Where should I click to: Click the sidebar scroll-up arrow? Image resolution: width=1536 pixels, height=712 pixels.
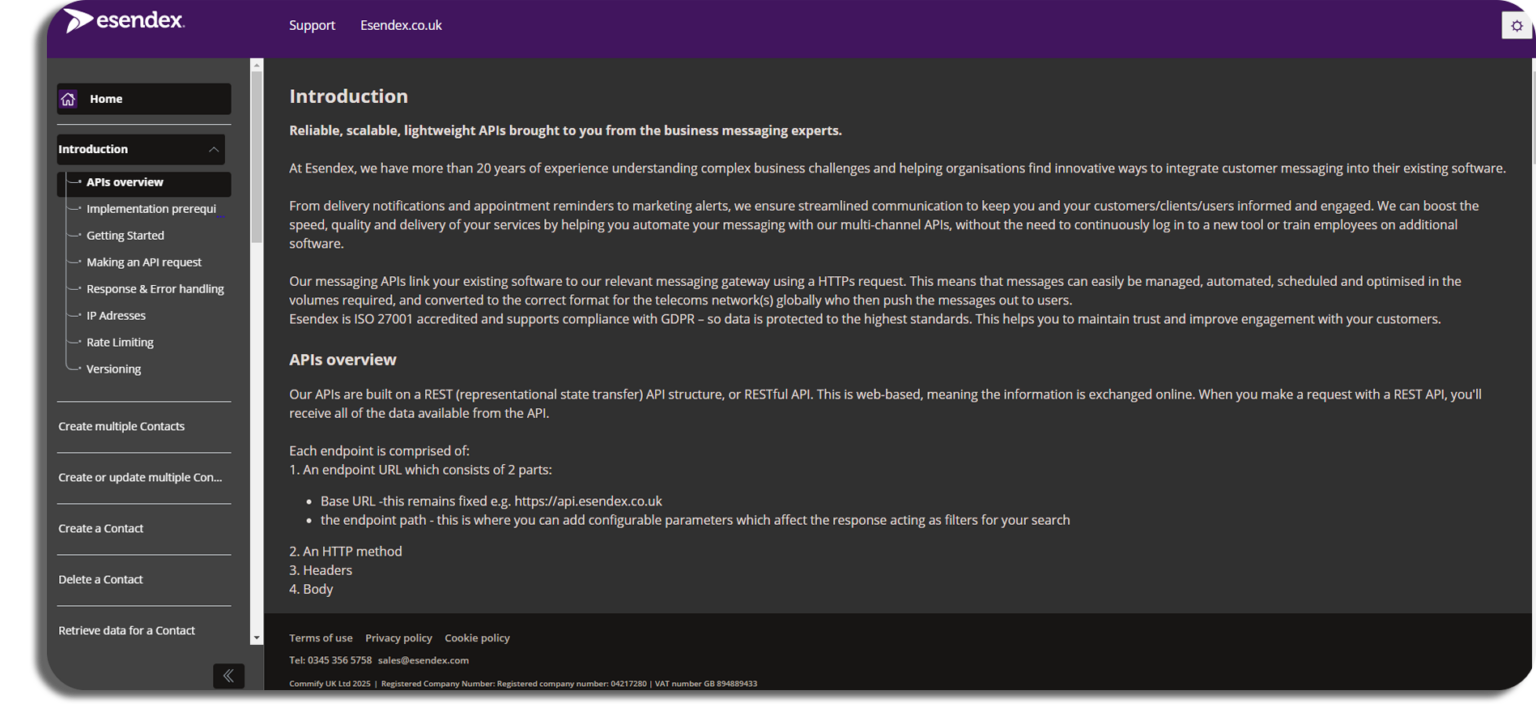point(256,66)
